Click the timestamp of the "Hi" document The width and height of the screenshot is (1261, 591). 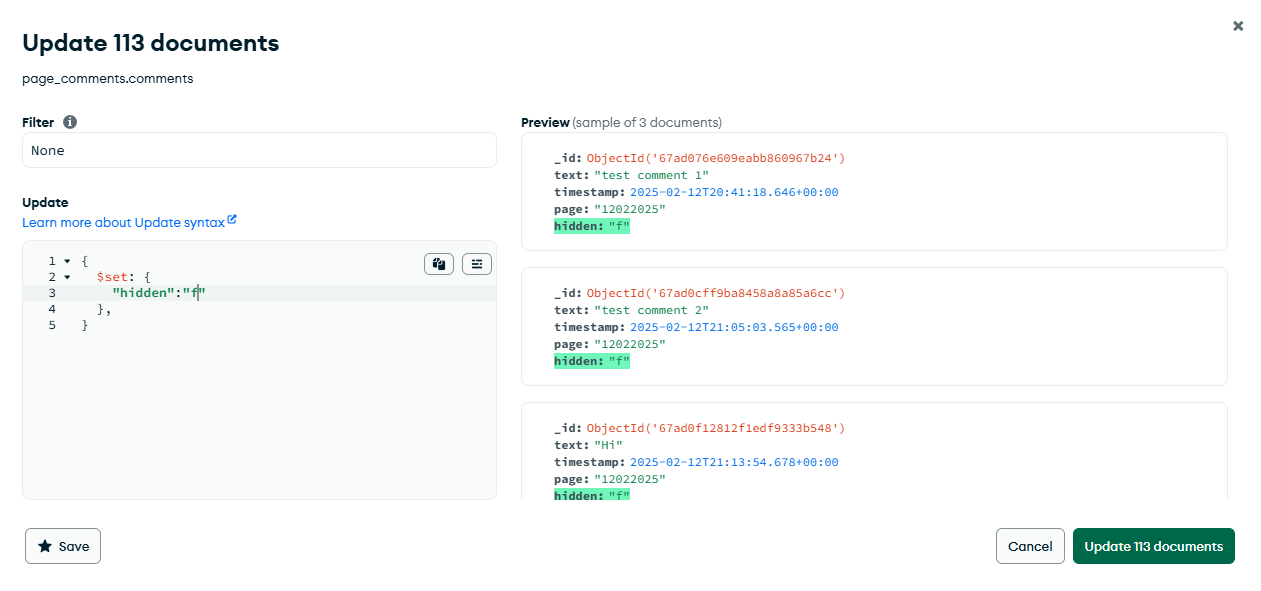734,462
